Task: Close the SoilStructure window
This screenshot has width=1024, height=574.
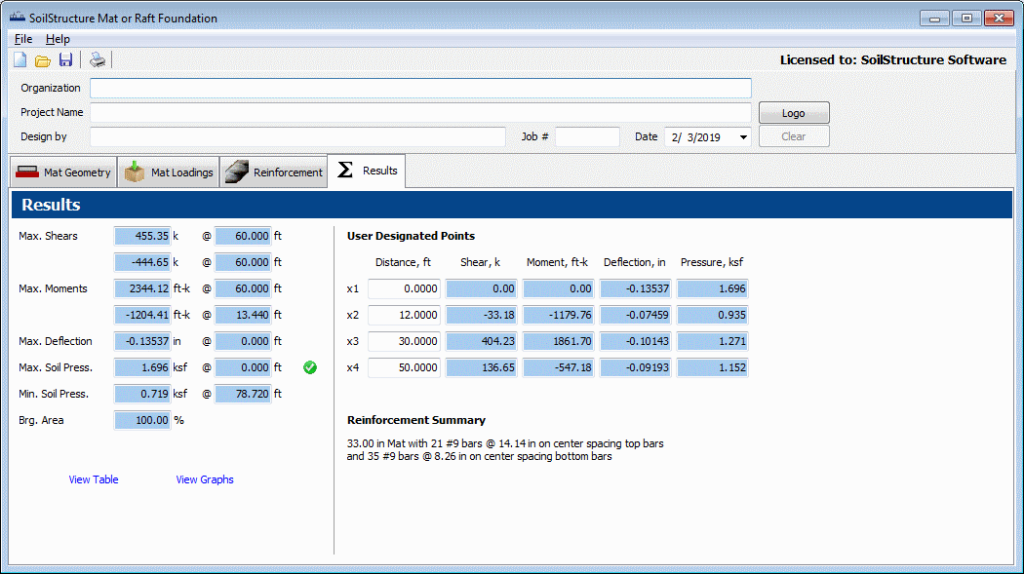Action: (999, 18)
